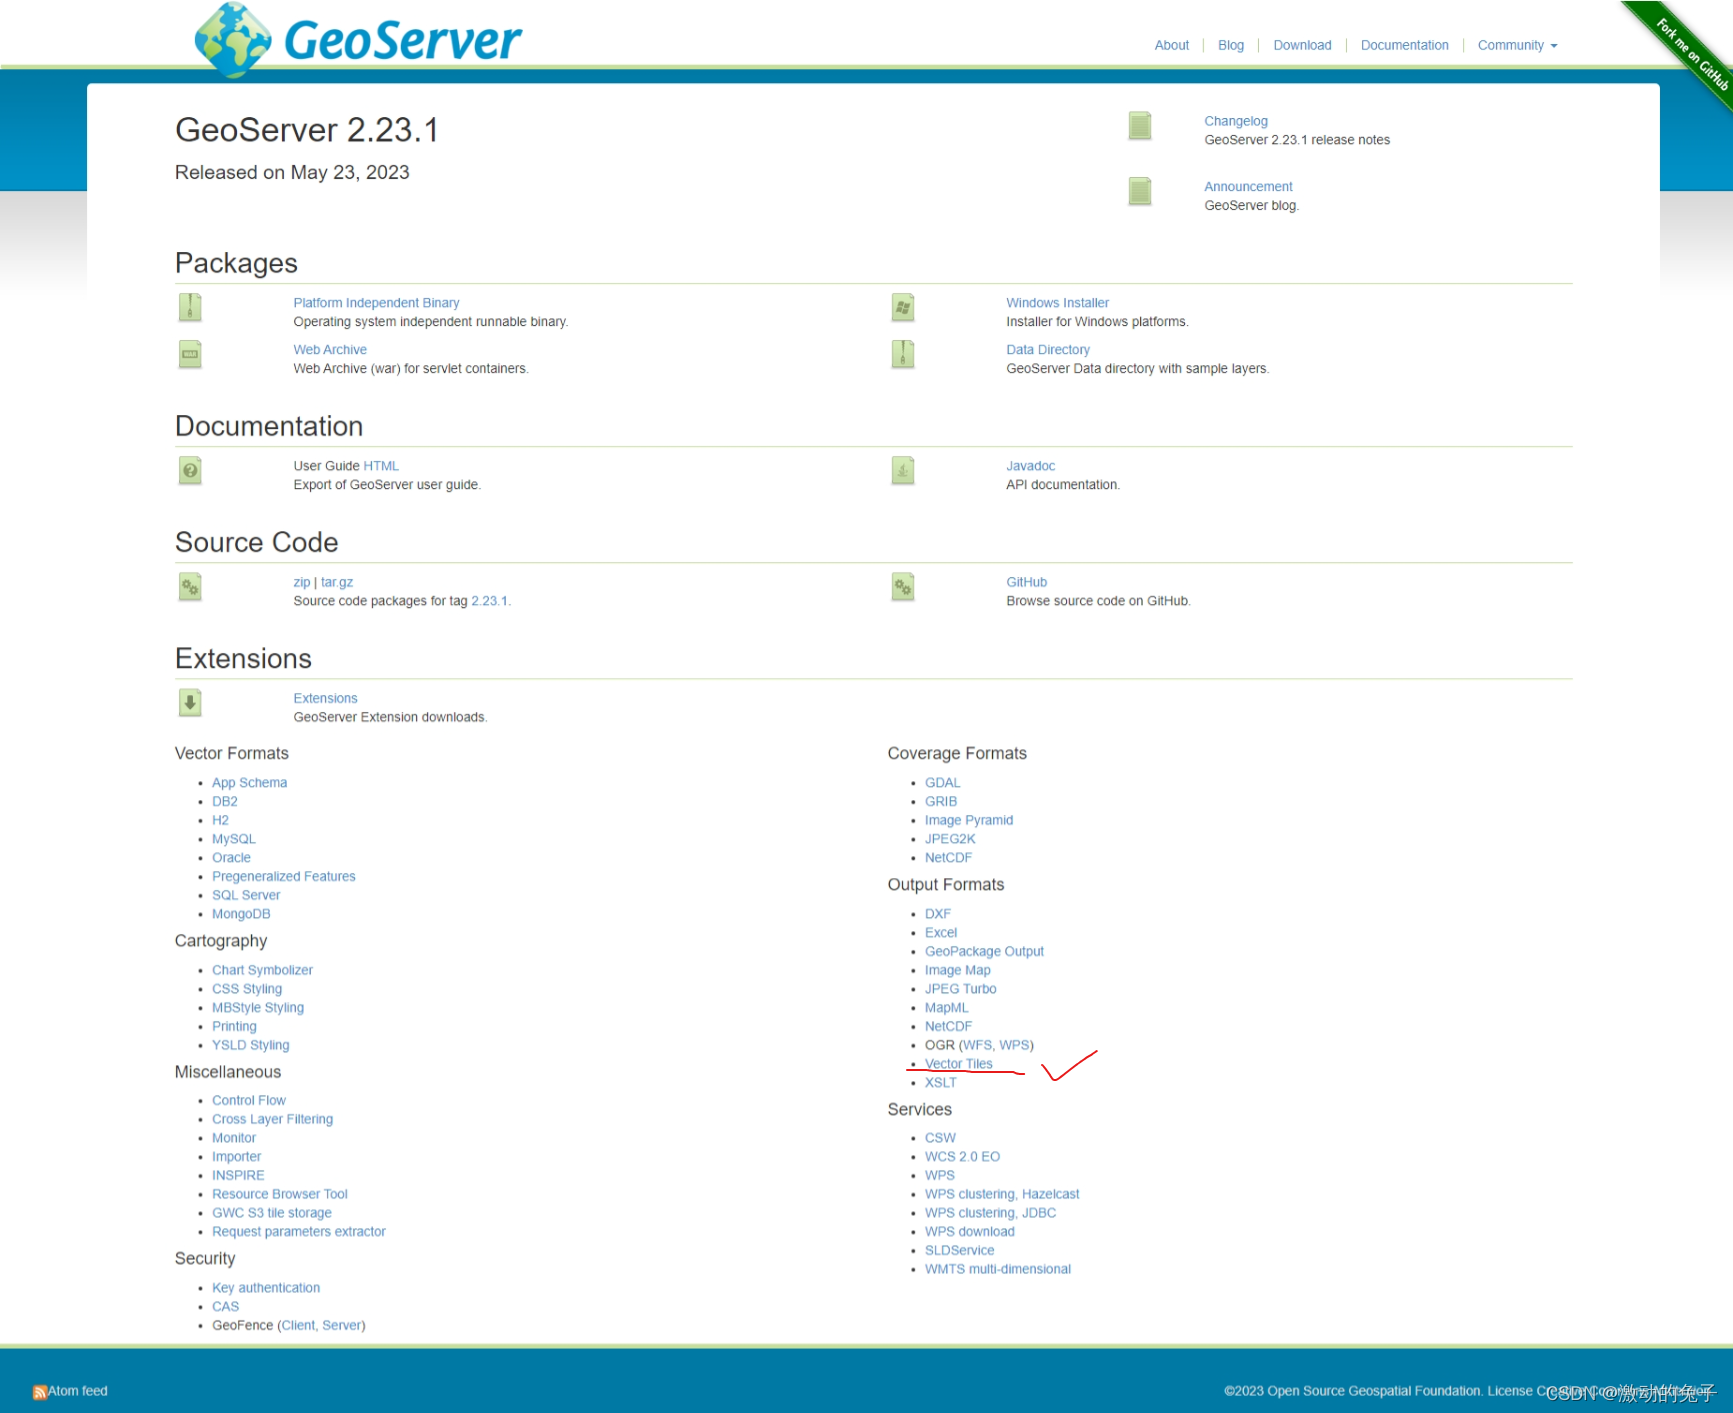
Task: Expand the Community dropdown menu
Action: coord(1517,45)
